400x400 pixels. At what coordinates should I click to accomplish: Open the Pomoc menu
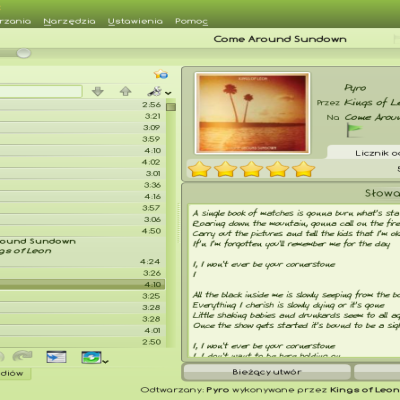(x=191, y=21)
